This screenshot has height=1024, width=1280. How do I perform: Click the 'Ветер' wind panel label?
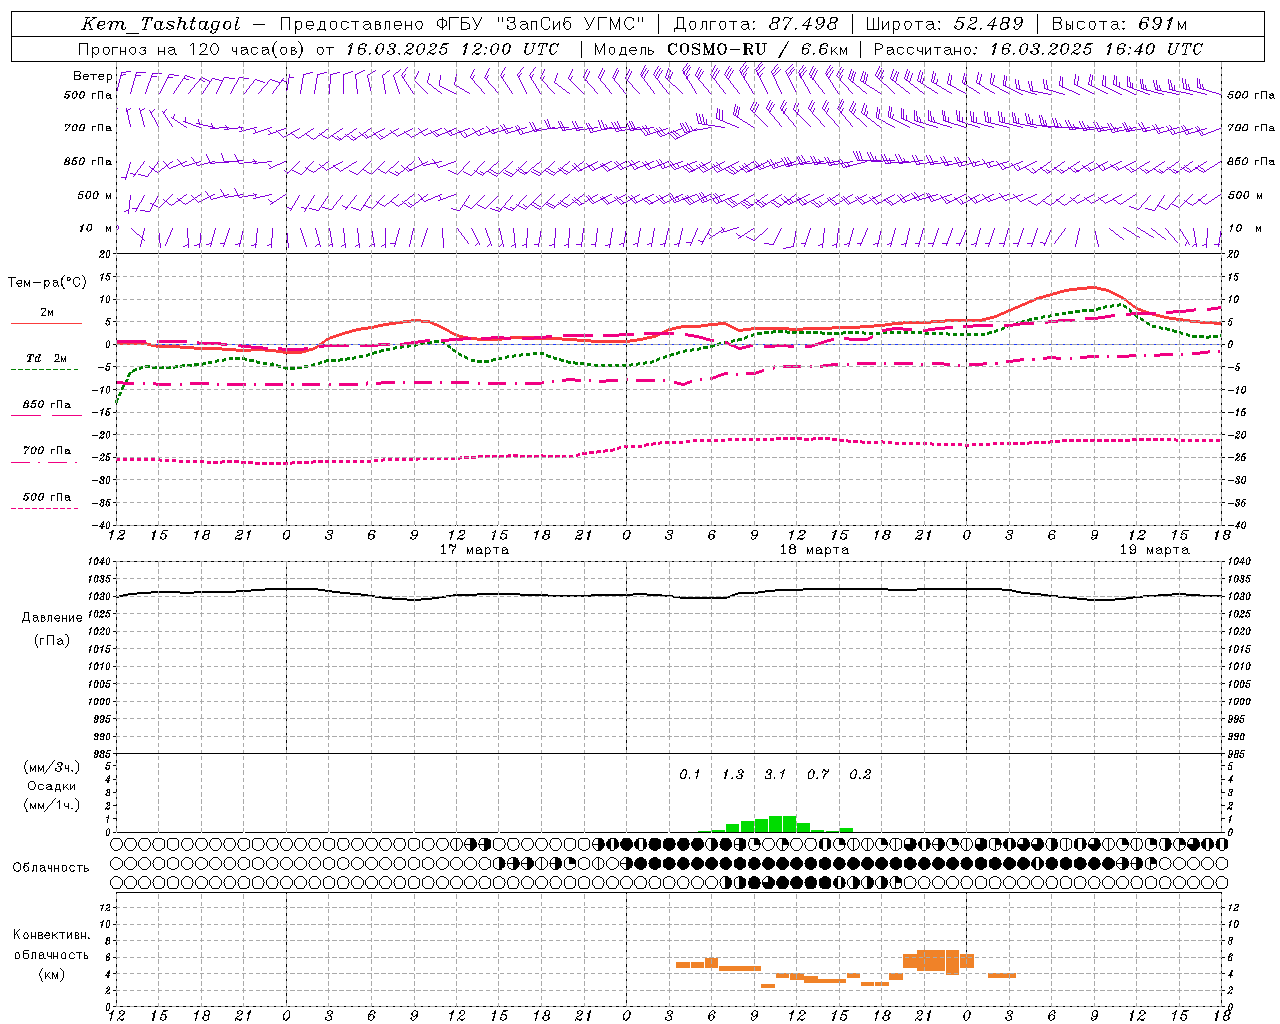(x=92, y=76)
